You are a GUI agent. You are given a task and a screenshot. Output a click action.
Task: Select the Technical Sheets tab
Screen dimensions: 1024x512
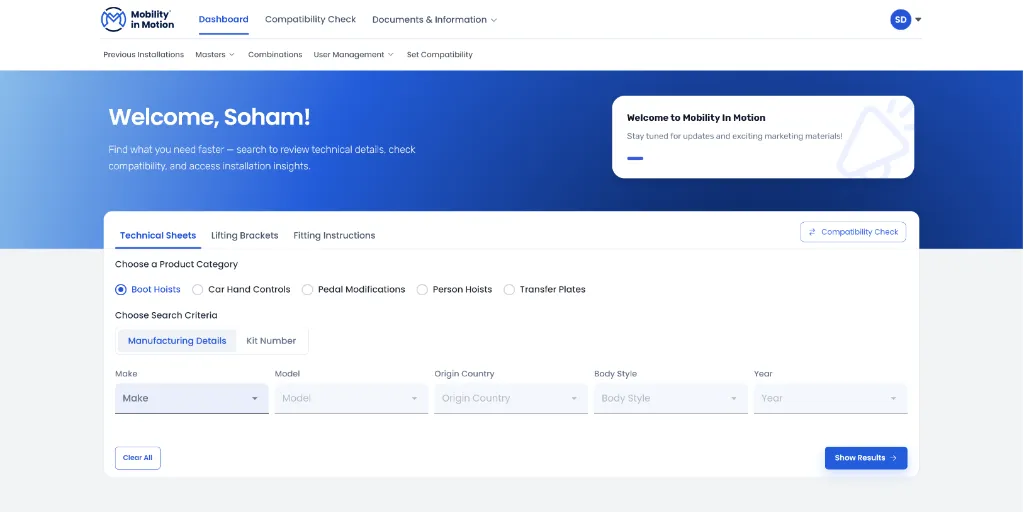(x=158, y=236)
